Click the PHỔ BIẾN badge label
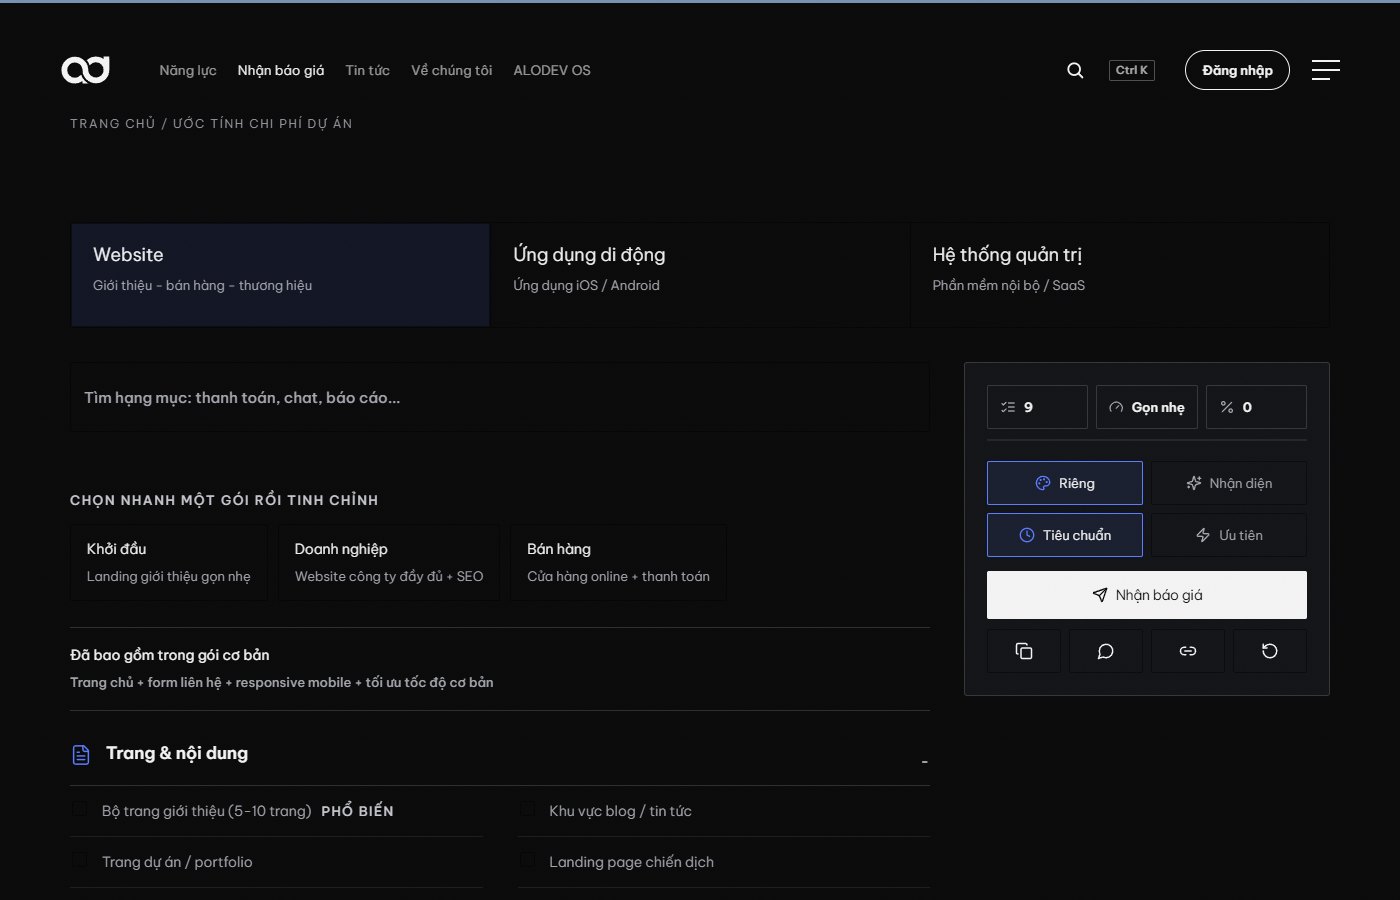This screenshot has width=1400, height=900. click(357, 811)
